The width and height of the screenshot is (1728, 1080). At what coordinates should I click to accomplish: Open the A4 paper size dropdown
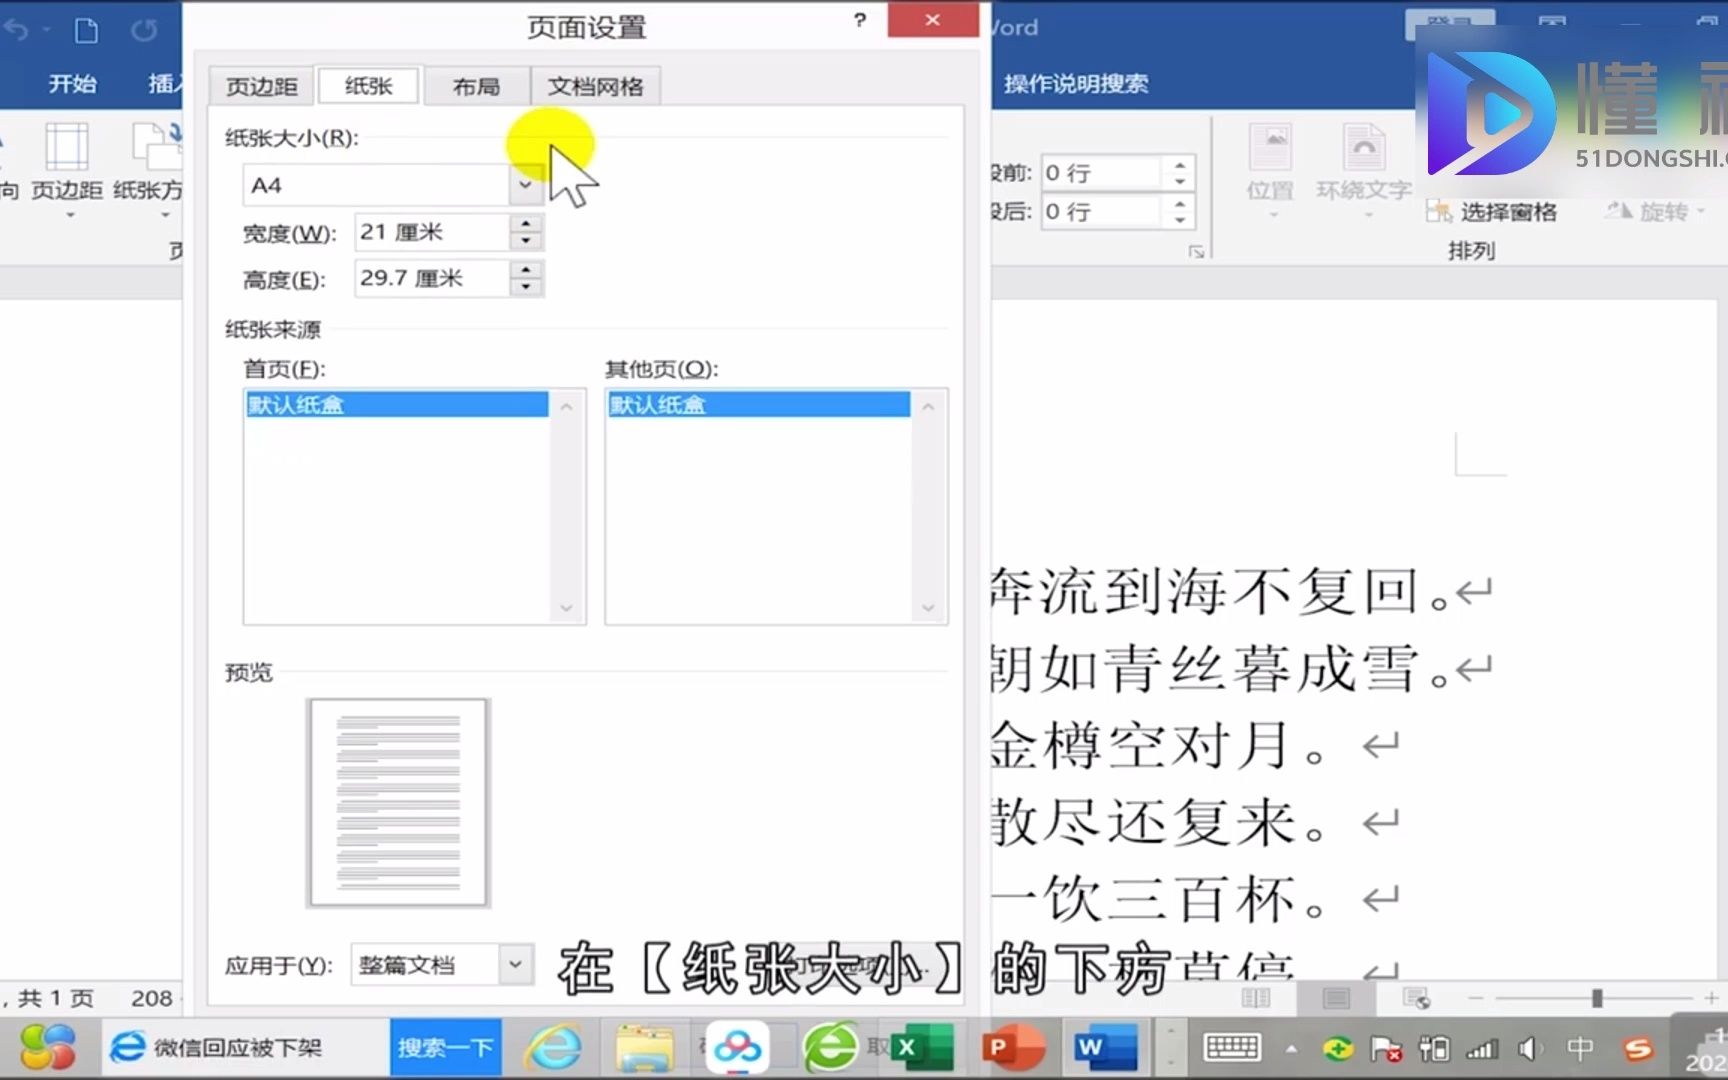click(525, 185)
